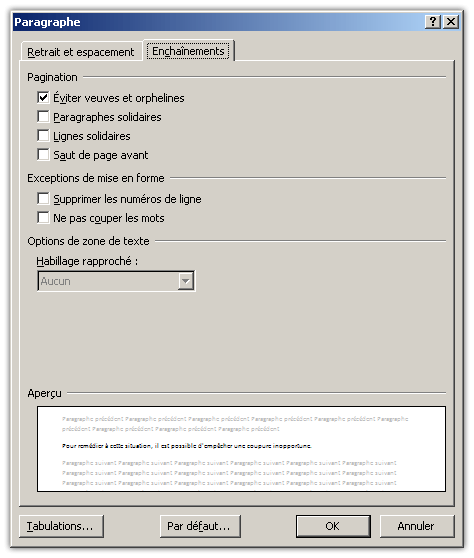Screen dimensions: 474x558
Task: Open the Habillage rapproché dropdown arrow
Action: (185, 281)
